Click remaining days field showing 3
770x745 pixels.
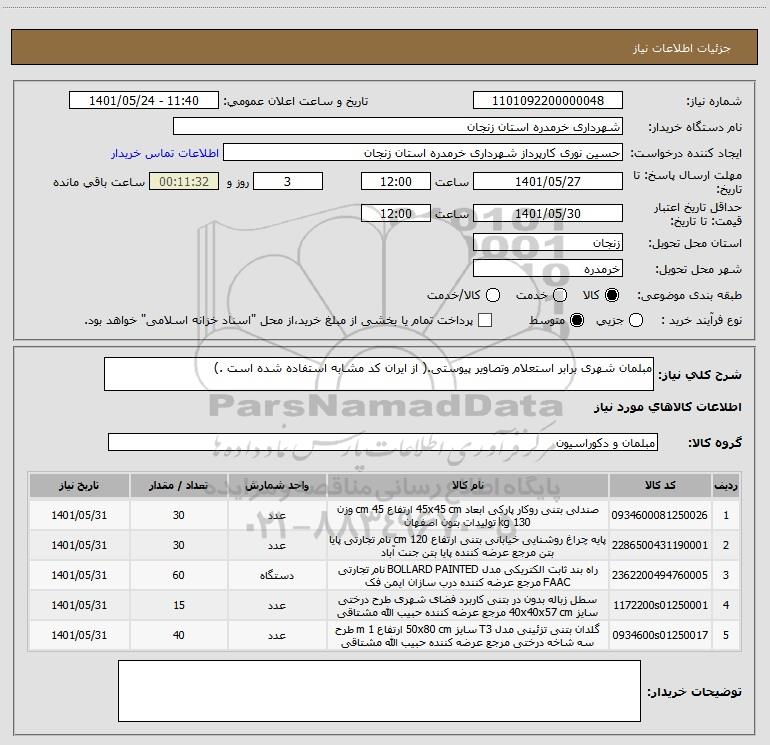tap(288, 181)
